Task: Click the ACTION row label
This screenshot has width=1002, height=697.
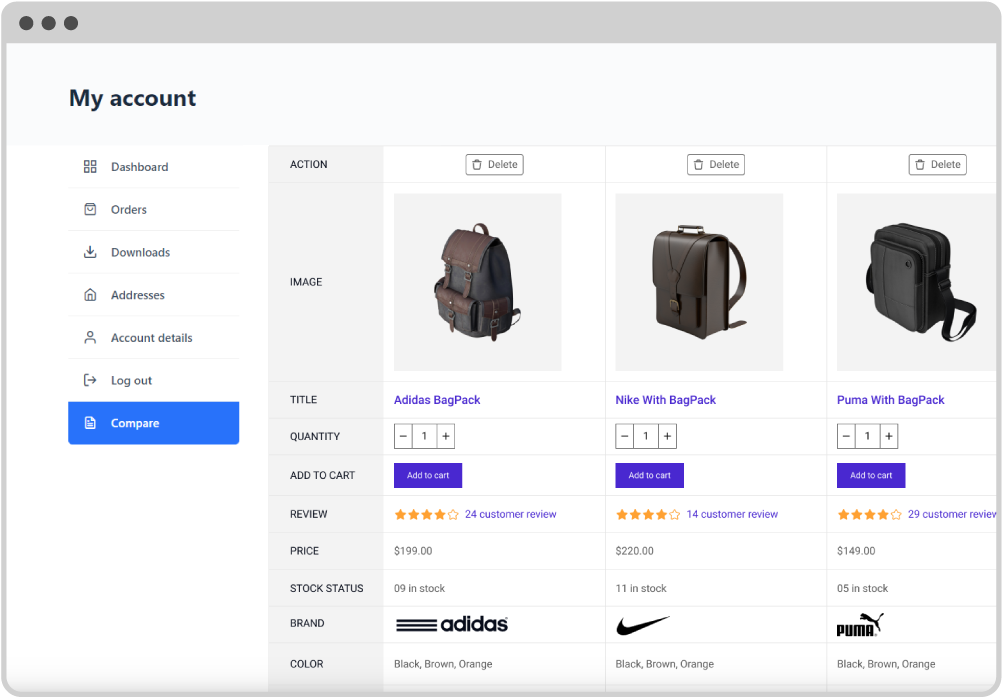Action: pos(309,165)
